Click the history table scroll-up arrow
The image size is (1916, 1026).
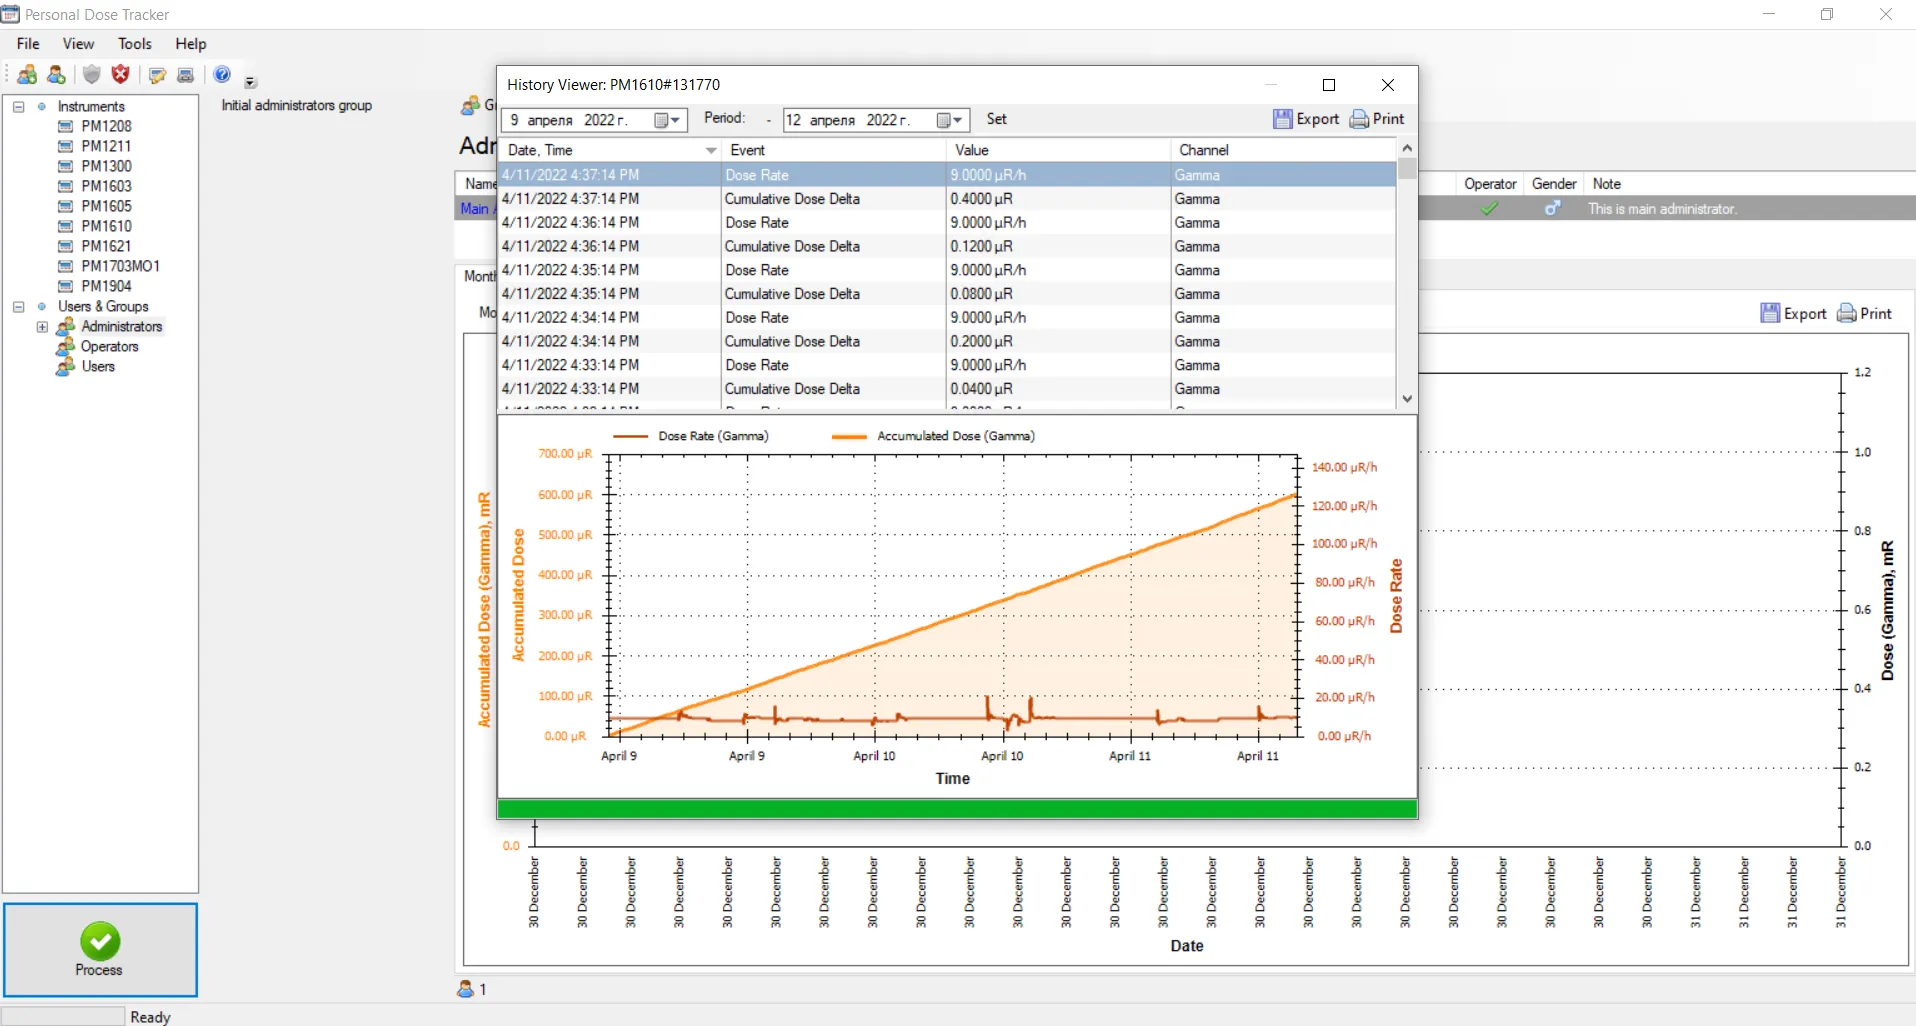[1407, 148]
